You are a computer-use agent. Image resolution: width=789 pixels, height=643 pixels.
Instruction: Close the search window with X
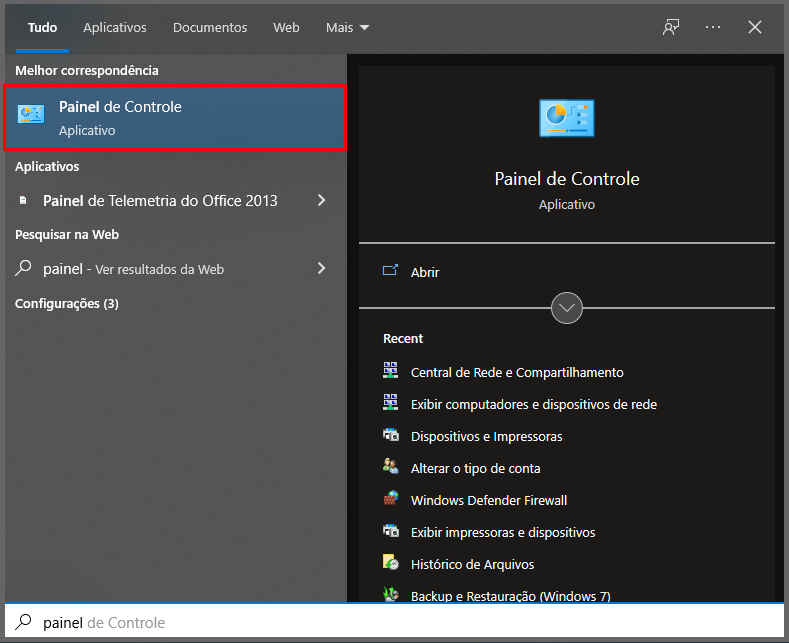755,27
